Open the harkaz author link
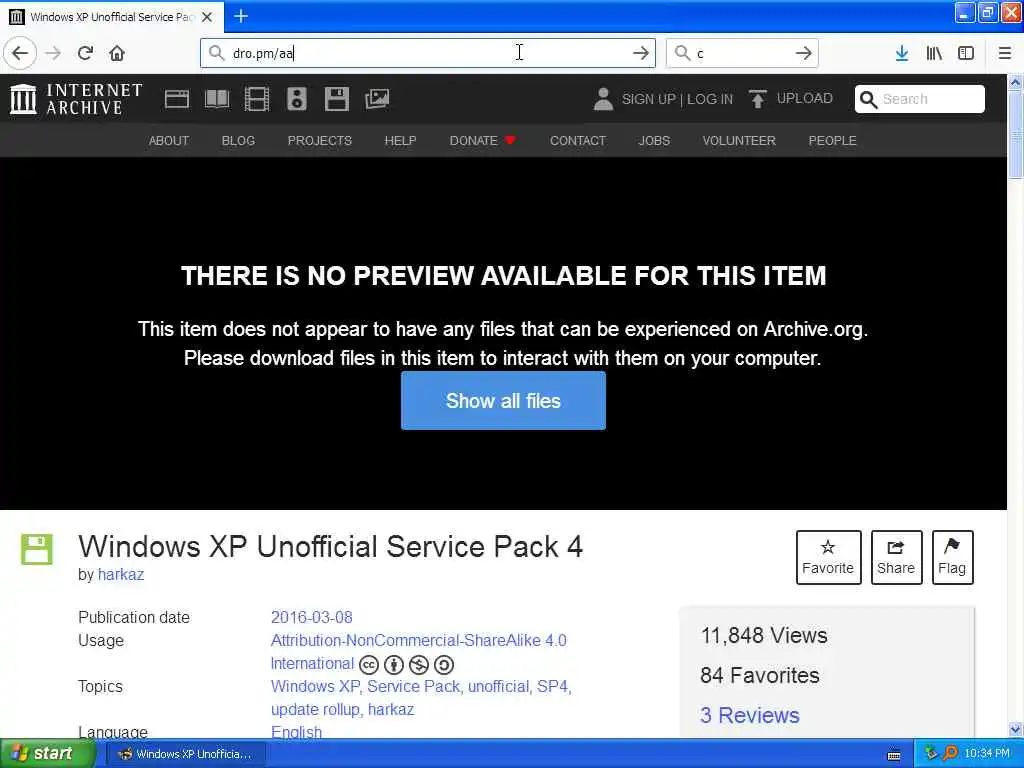 121,575
